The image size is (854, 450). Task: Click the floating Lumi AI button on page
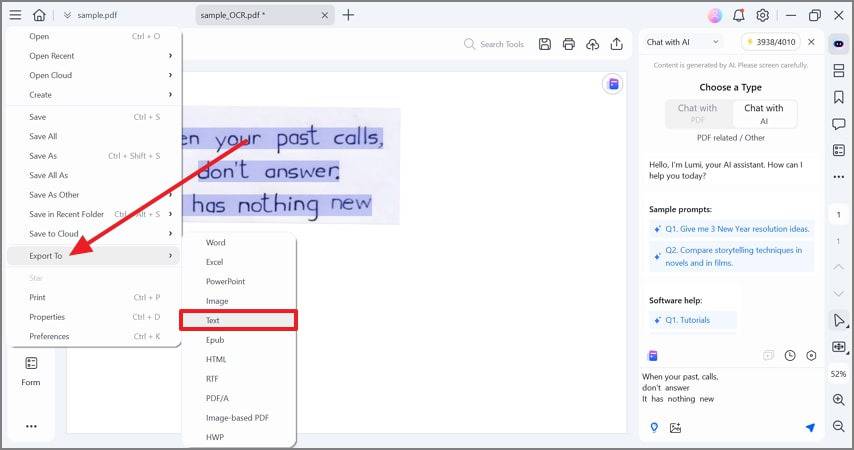[x=613, y=84]
